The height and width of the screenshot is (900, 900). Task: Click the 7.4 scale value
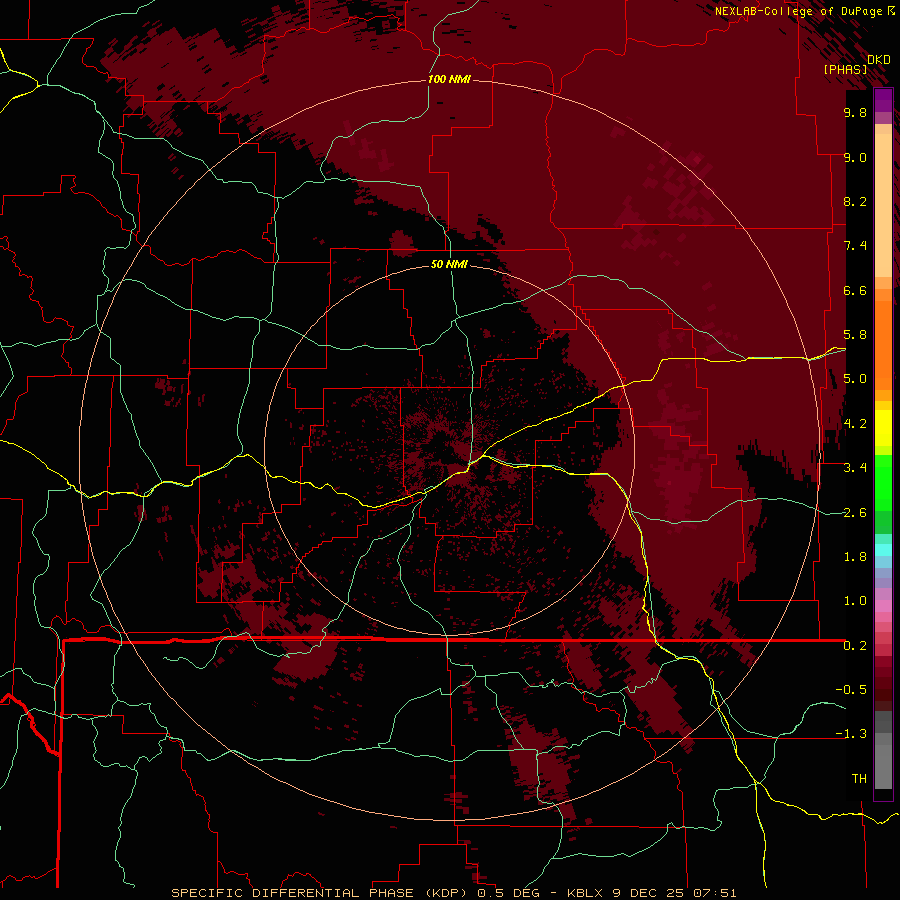855,246
